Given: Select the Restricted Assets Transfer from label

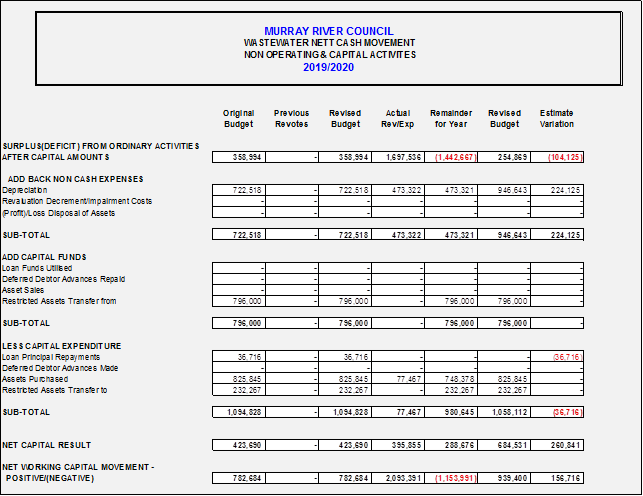Looking at the screenshot, I should click(x=59, y=301).
